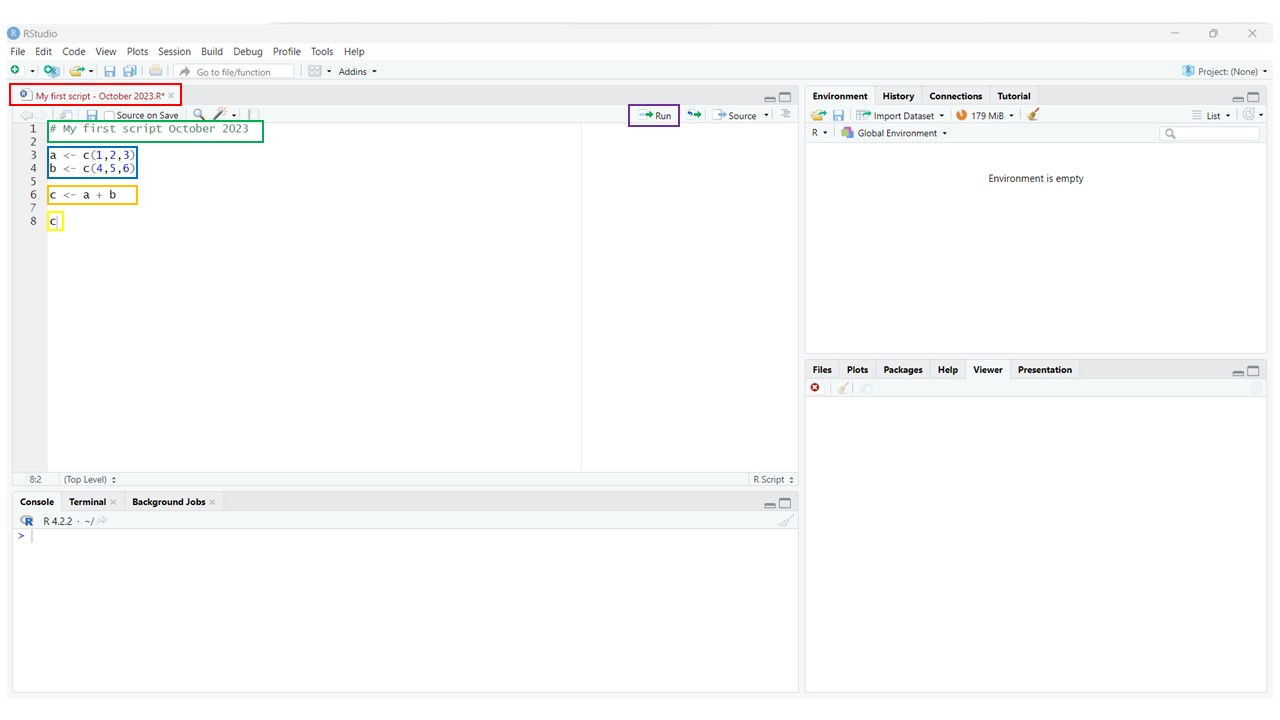
Task: Switch to the Connections tab
Action: [956, 96]
